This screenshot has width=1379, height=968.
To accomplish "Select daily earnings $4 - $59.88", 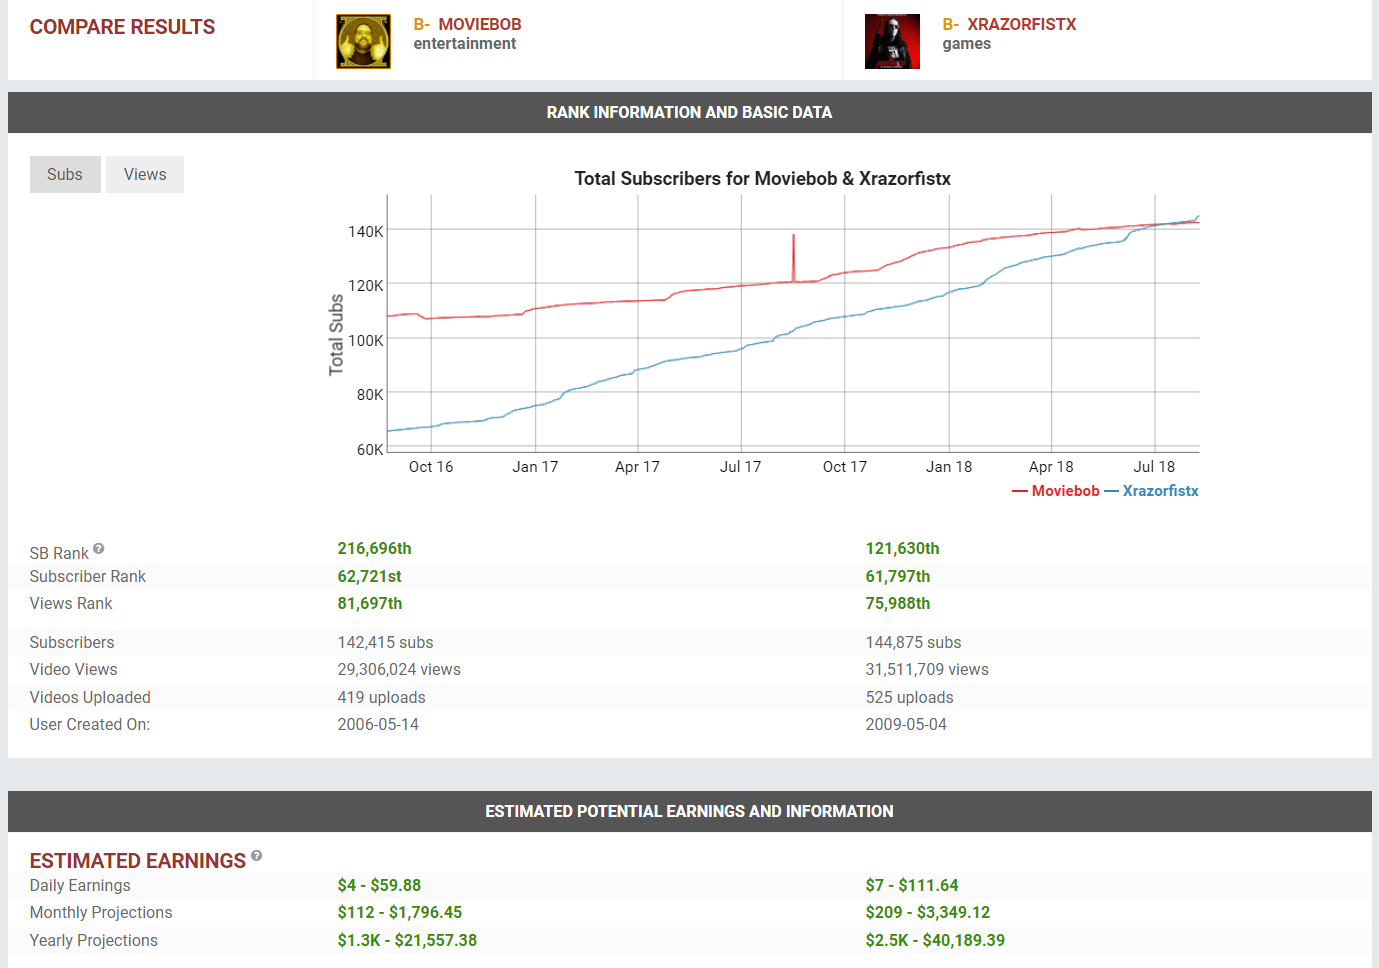I will [379, 885].
